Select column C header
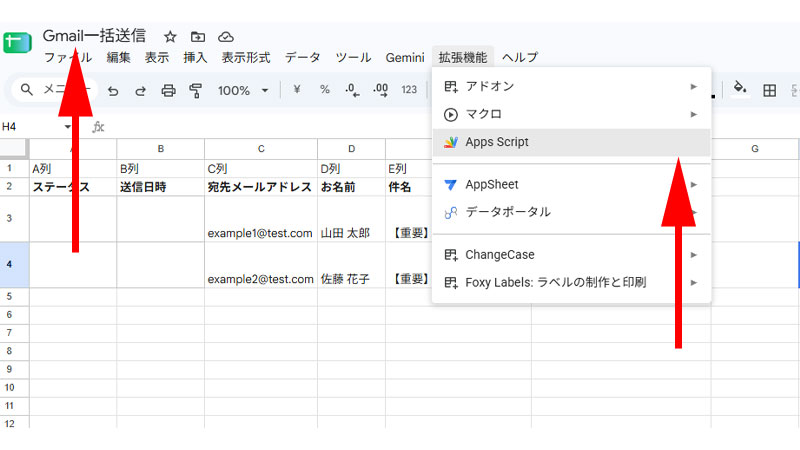800x450 pixels. 261,149
